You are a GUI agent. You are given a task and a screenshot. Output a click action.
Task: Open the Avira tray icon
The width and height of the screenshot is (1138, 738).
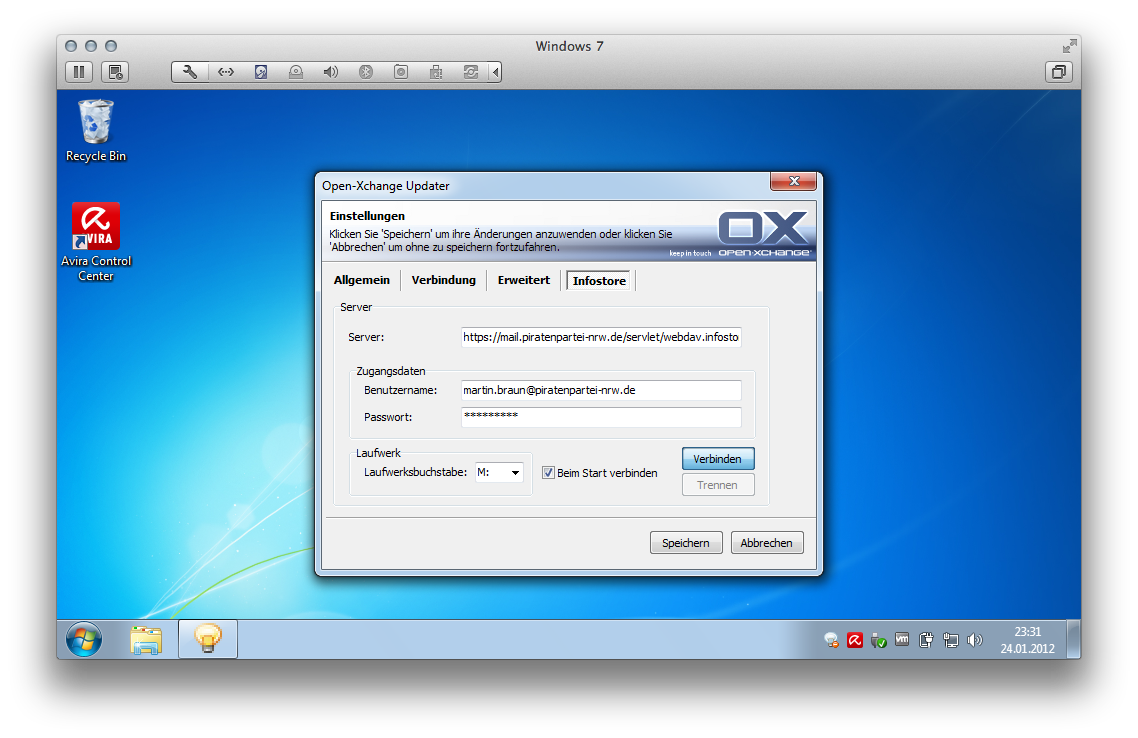click(855, 640)
